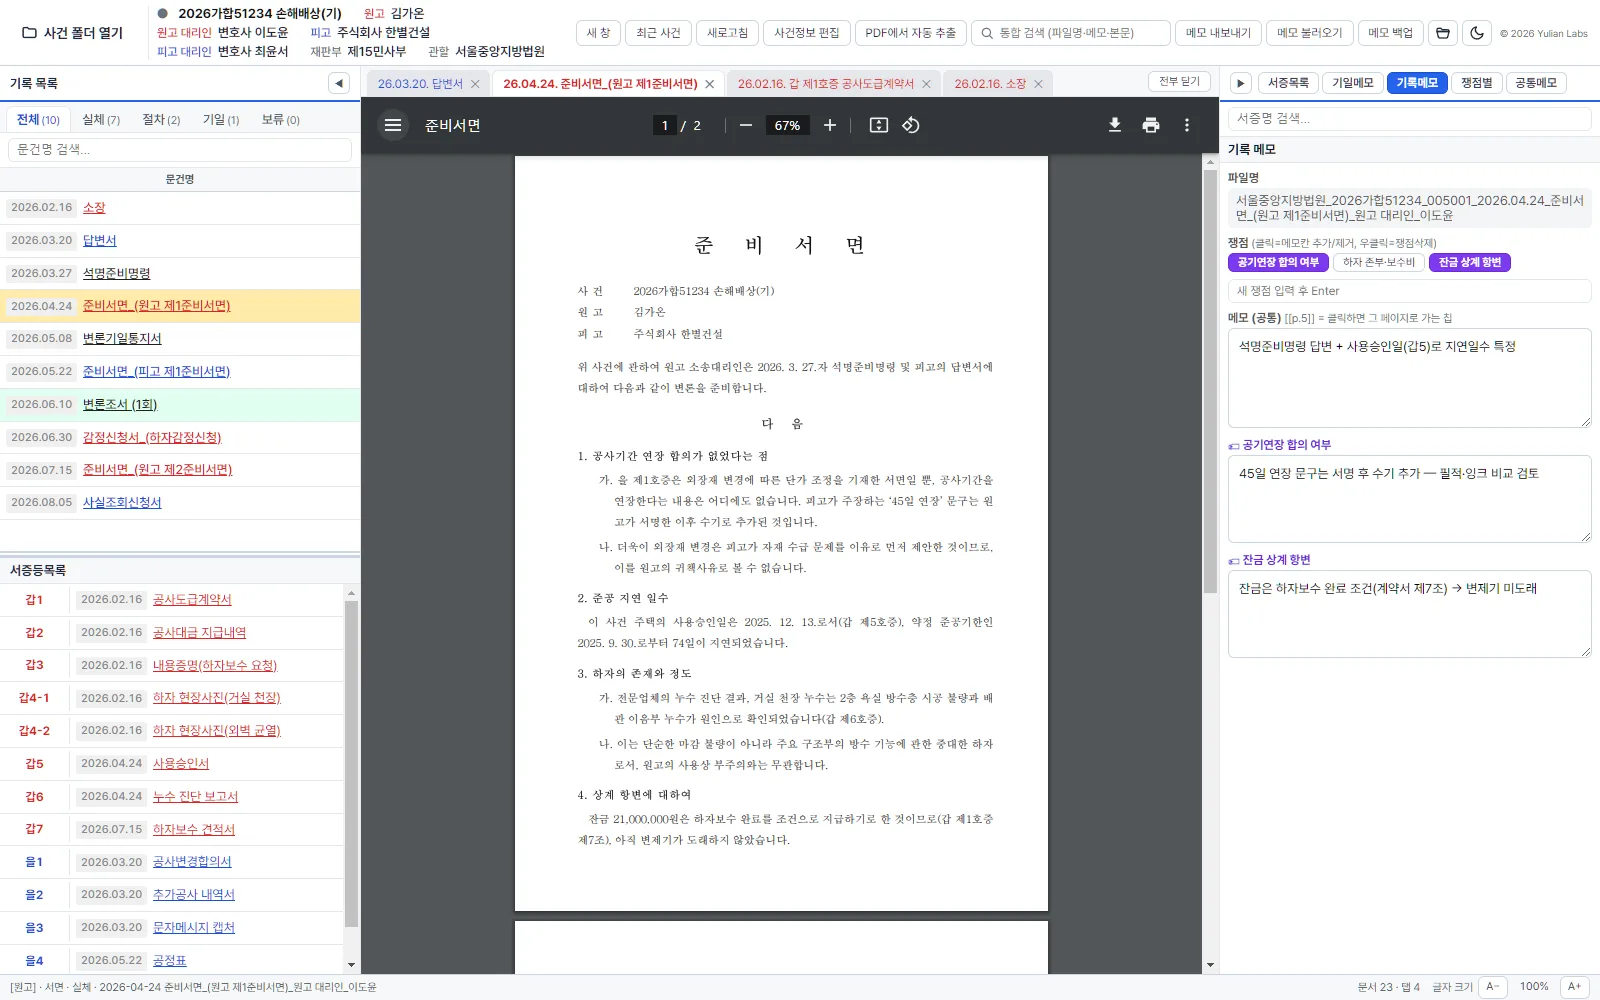Zoom in the PDF page
Screen dimensions: 1600x1000
[829, 125]
